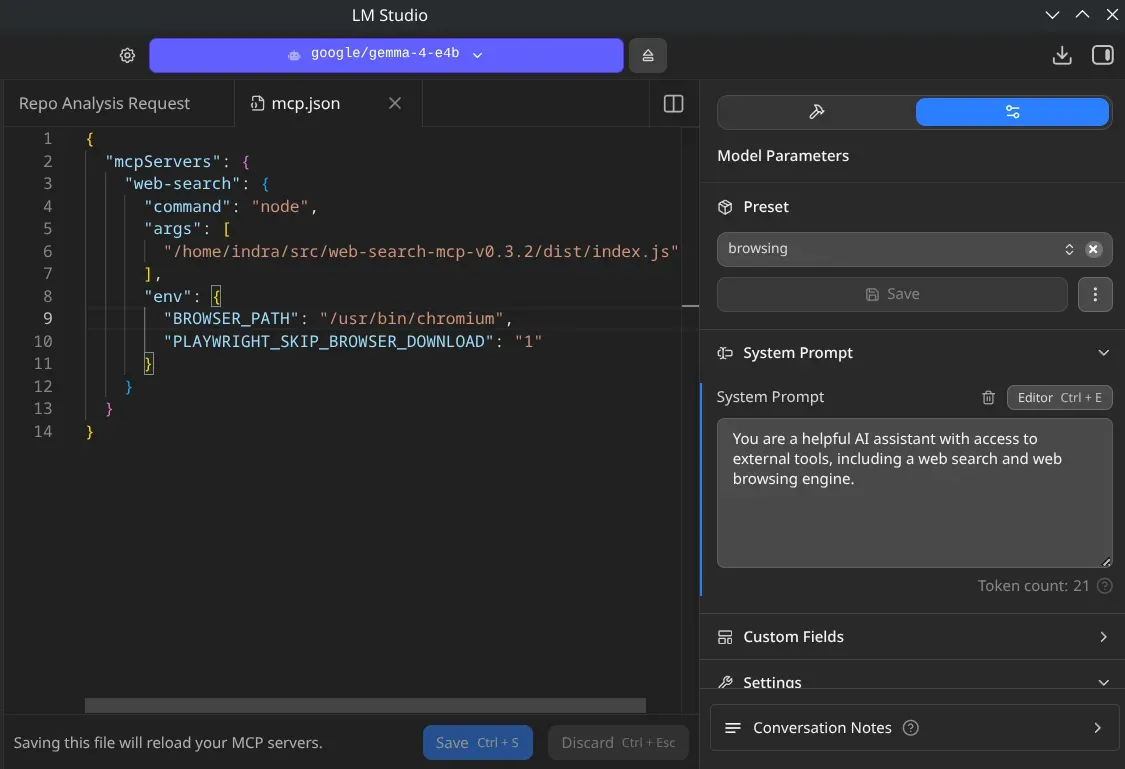Eject the loaded model

tap(647, 55)
